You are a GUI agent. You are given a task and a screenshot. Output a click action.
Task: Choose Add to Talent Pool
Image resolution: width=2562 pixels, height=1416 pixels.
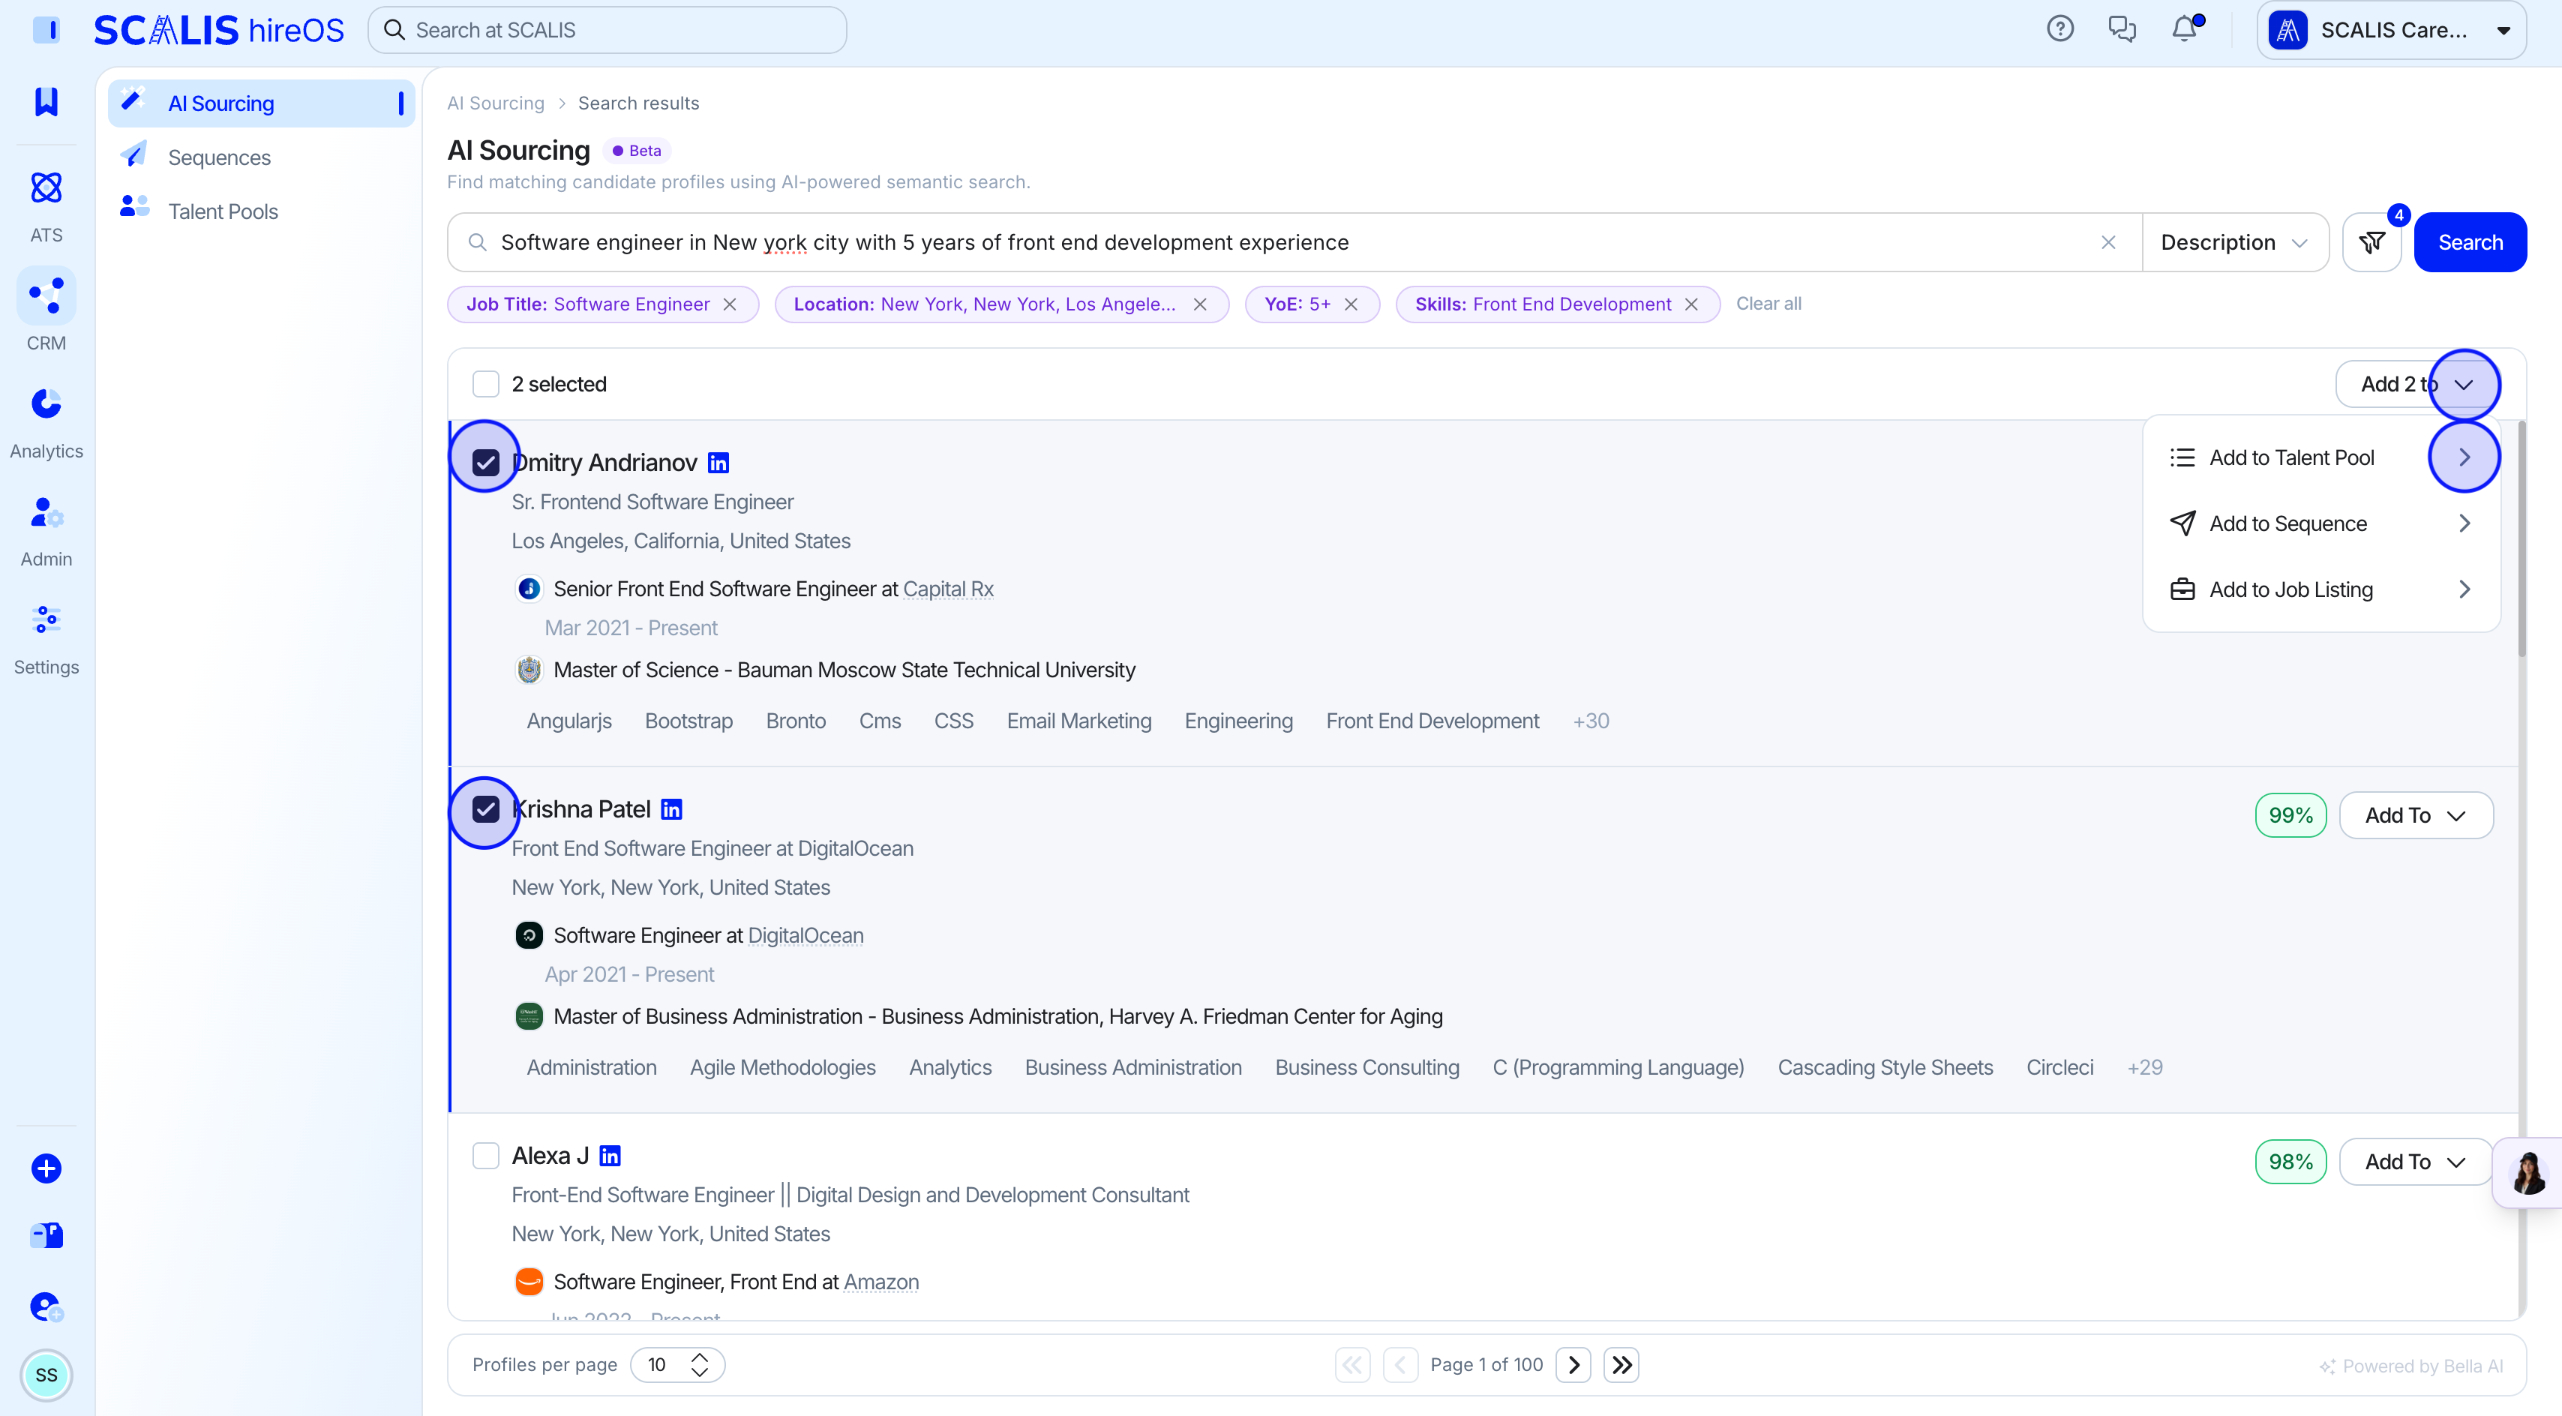point(2320,458)
